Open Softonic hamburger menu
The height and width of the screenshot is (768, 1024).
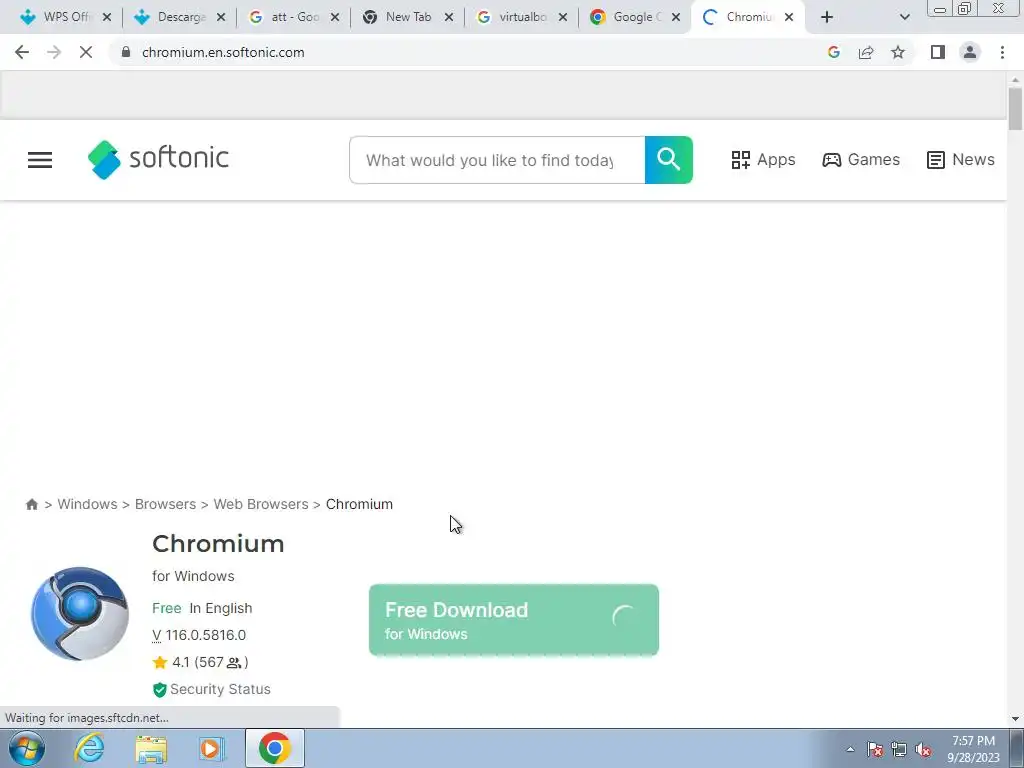click(40, 160)
